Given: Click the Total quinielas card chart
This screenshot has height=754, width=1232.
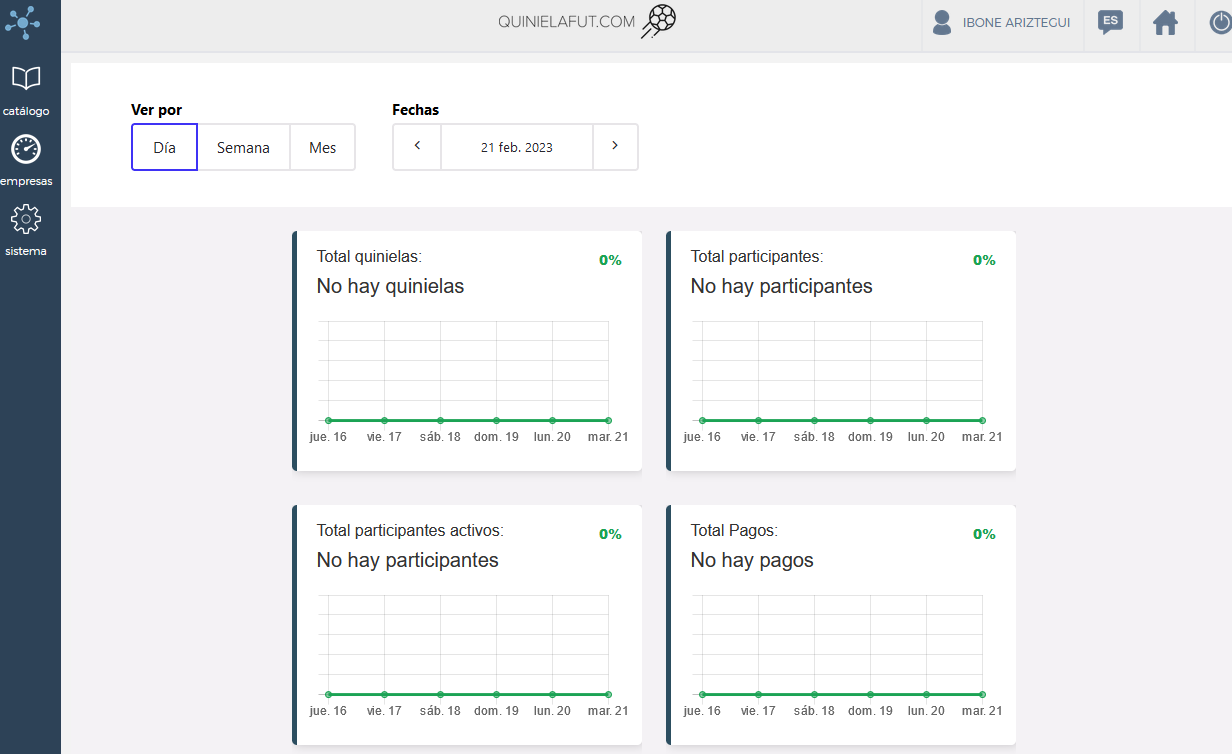Looking at the screenshot, I should tap(467, 372).
